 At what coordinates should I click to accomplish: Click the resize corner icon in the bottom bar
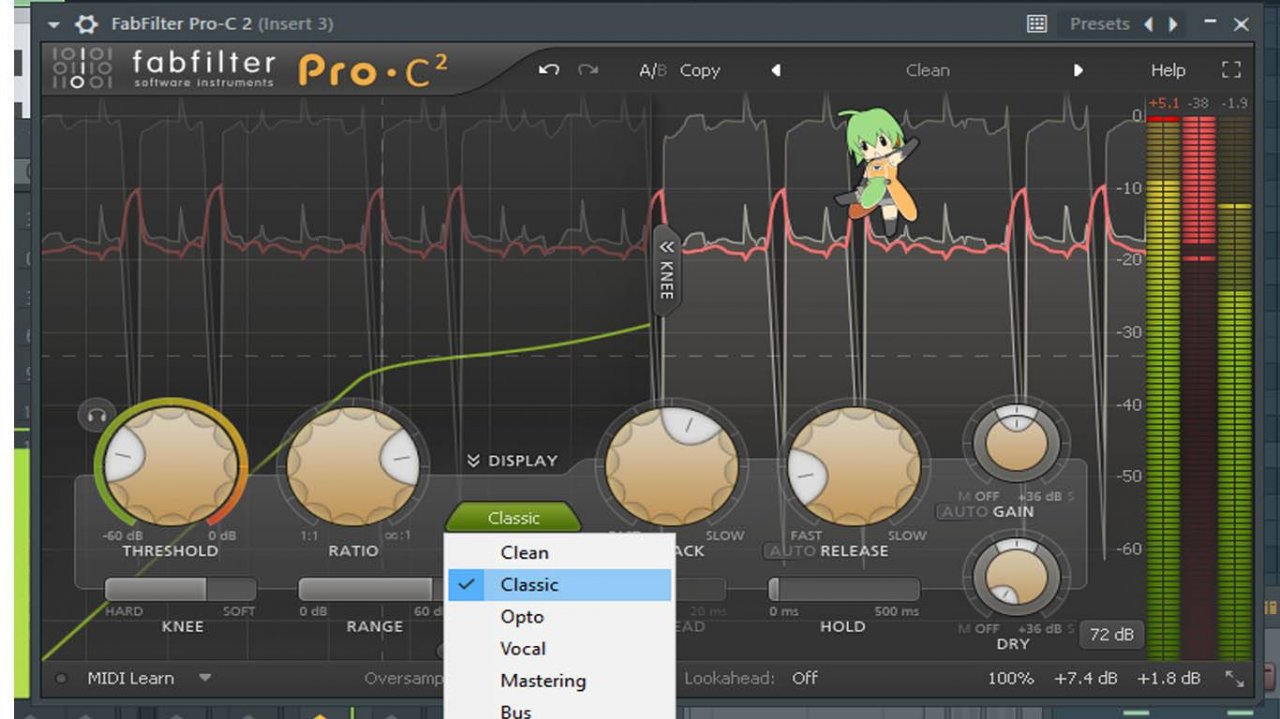click(x=1234, y=678)
